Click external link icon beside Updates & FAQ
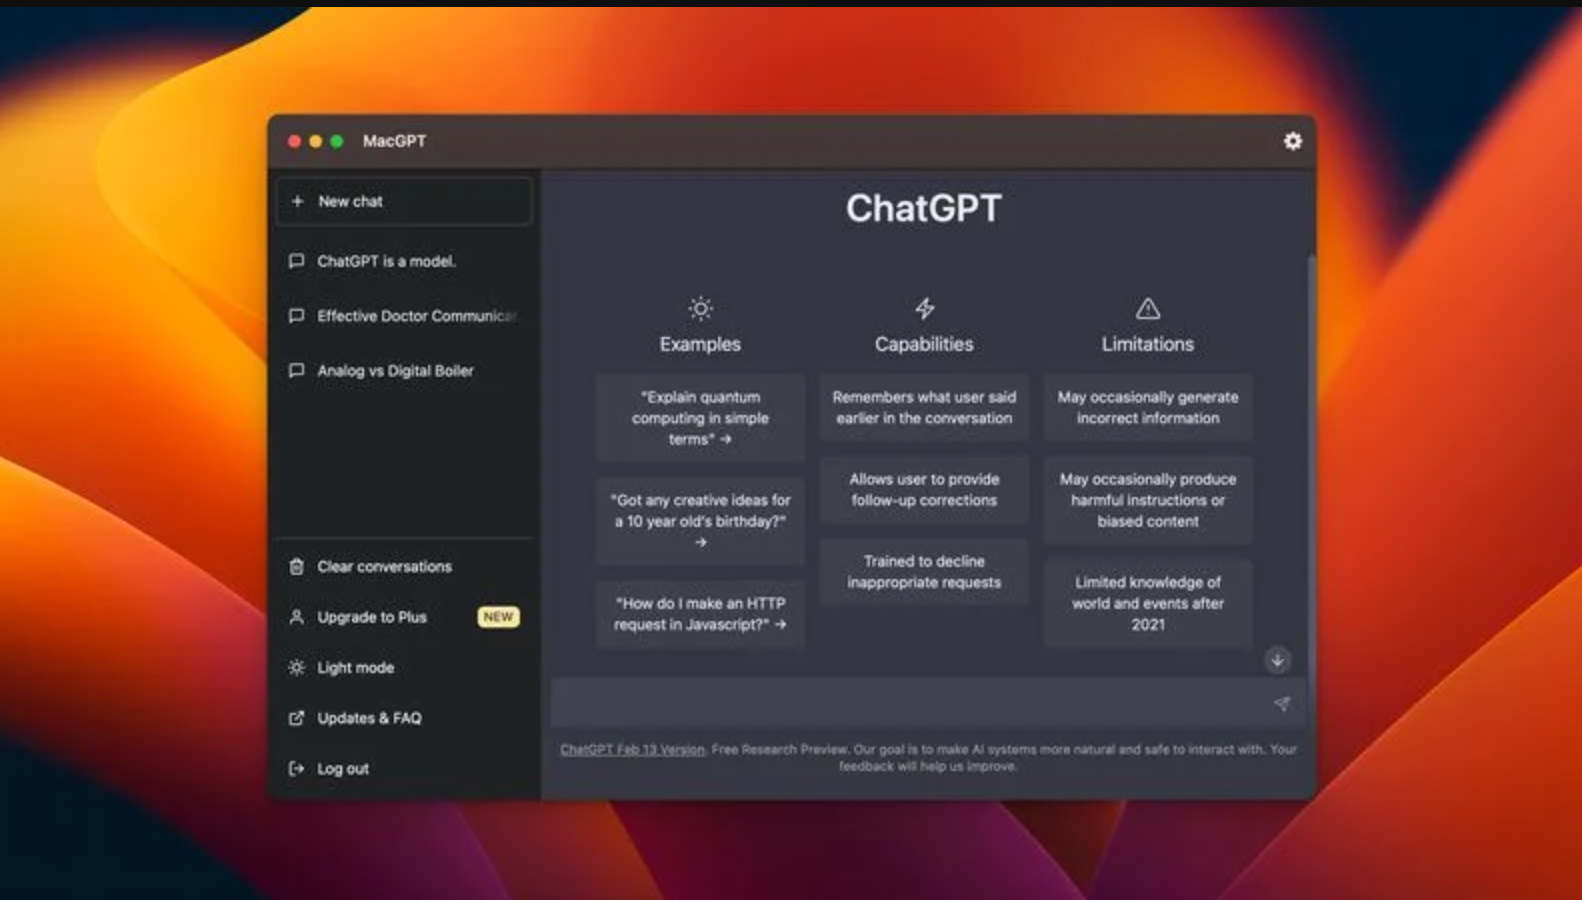Screen dimensions: 1582x900 pyautogui.click(x=296, y=718)
